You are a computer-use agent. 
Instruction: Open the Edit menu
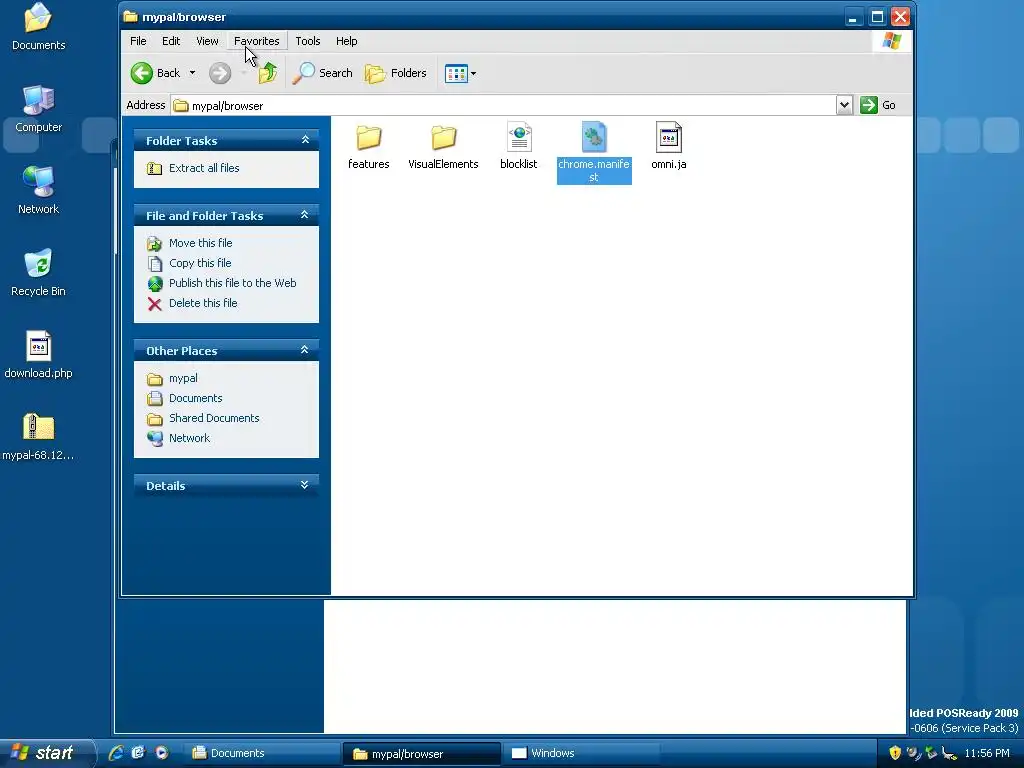coord(171,41)
